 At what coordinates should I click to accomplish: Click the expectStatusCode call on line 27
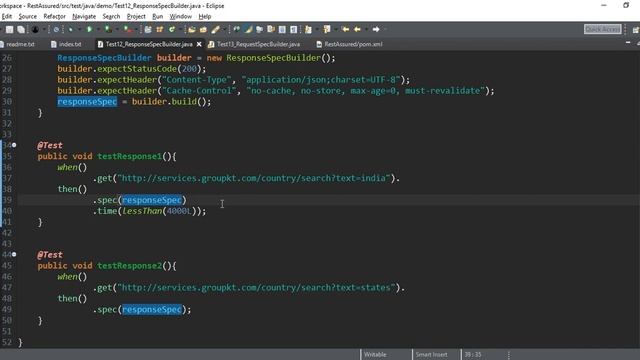coord(137,69)
